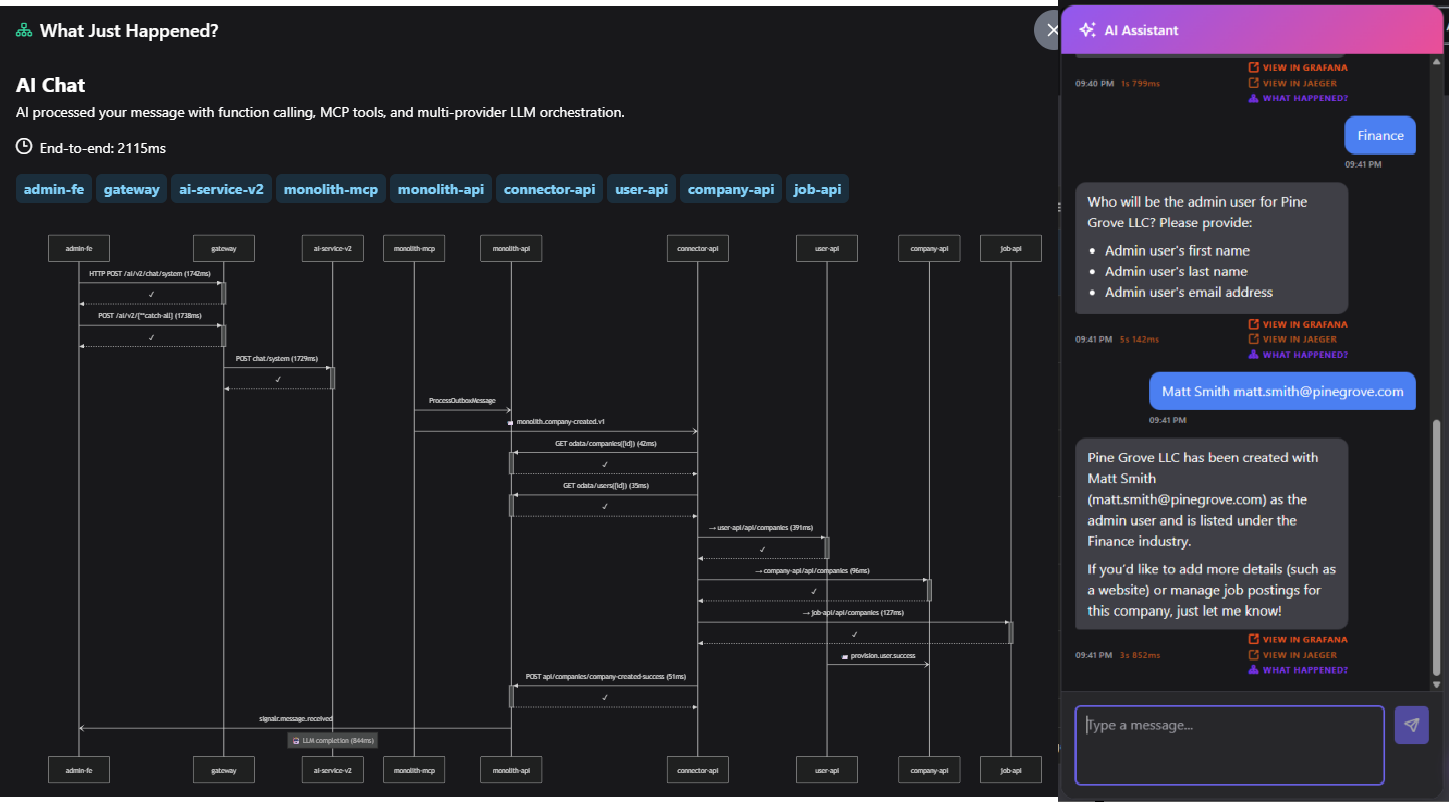The height and width of the screenshot is (802, 1449).
Task: Click the user-api node at top of diagram
Action: pyautogui.click(x=827, y=248)
